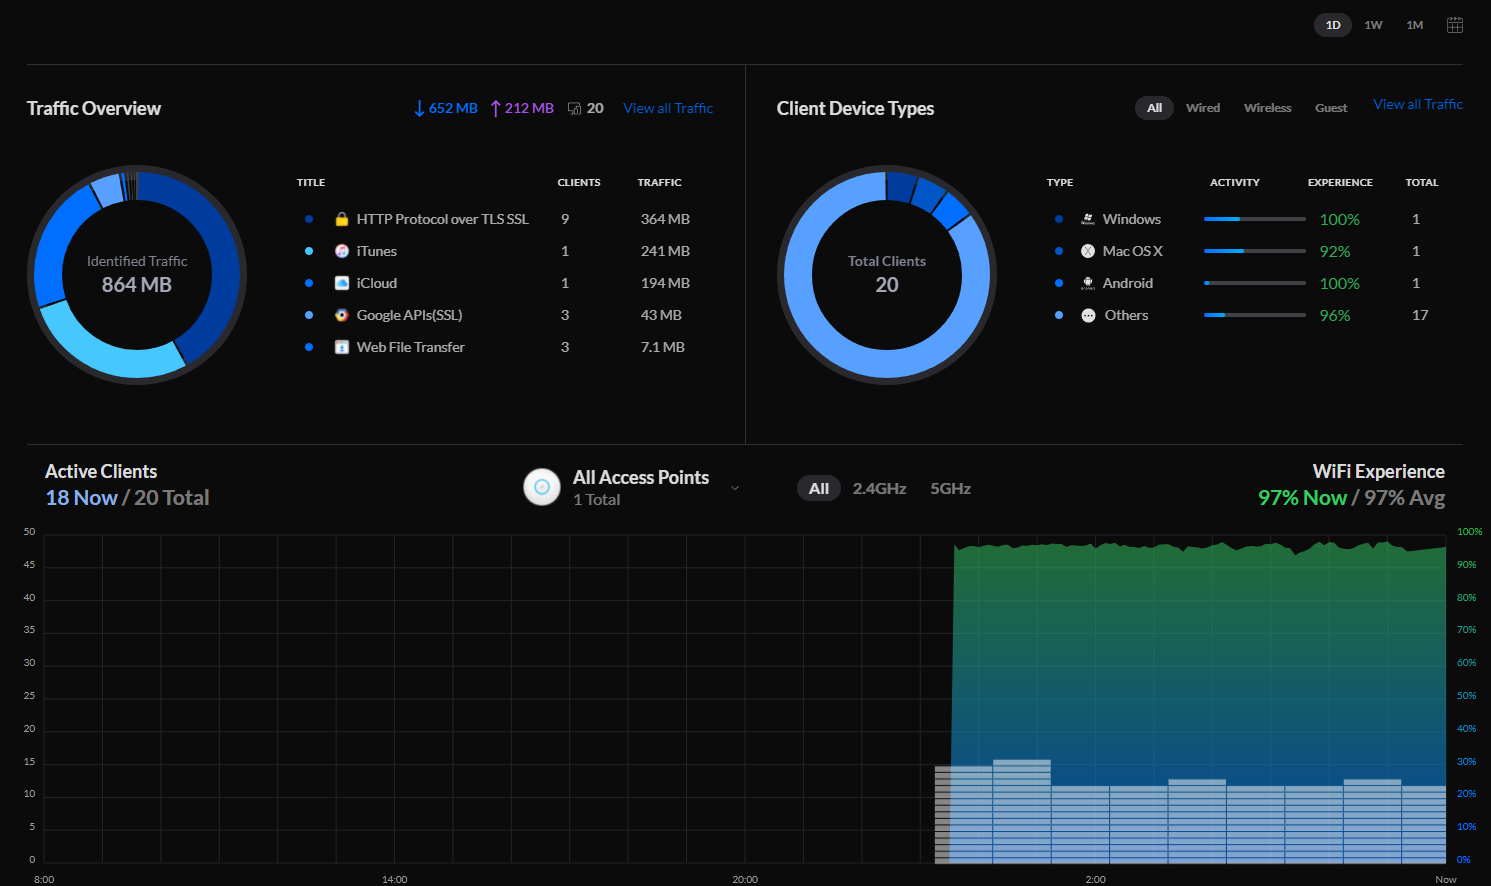Select the Guest client filter tab

pyautogui.click(x=1330, y=108)
